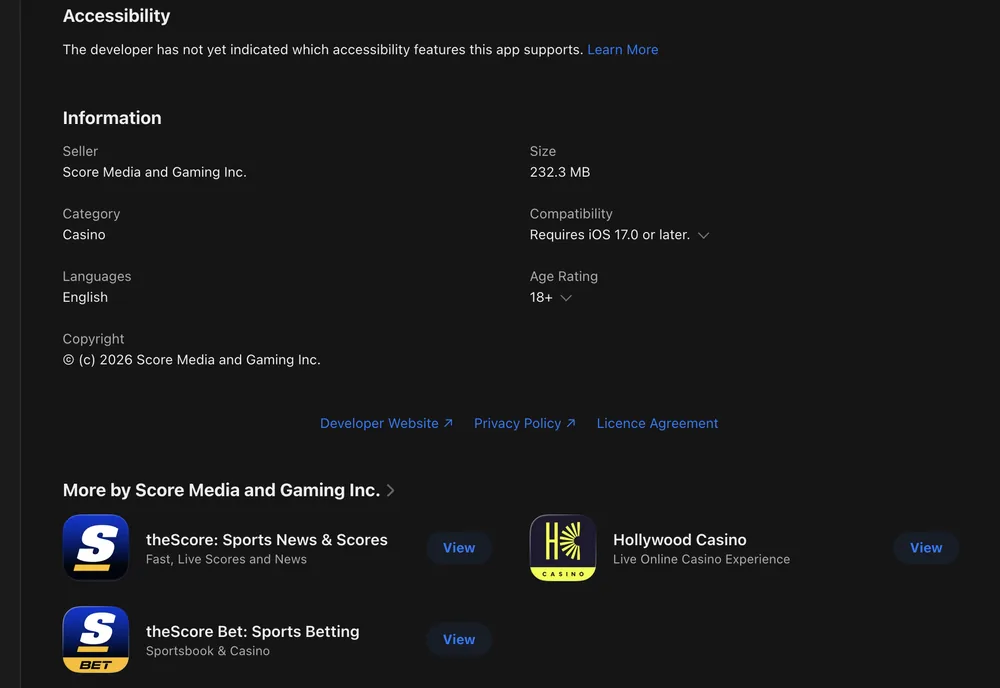The width and height of the screenshot is (1000, 688).
Task: Click the 2026 copyright notice text
Action: [x=191, y=360]
